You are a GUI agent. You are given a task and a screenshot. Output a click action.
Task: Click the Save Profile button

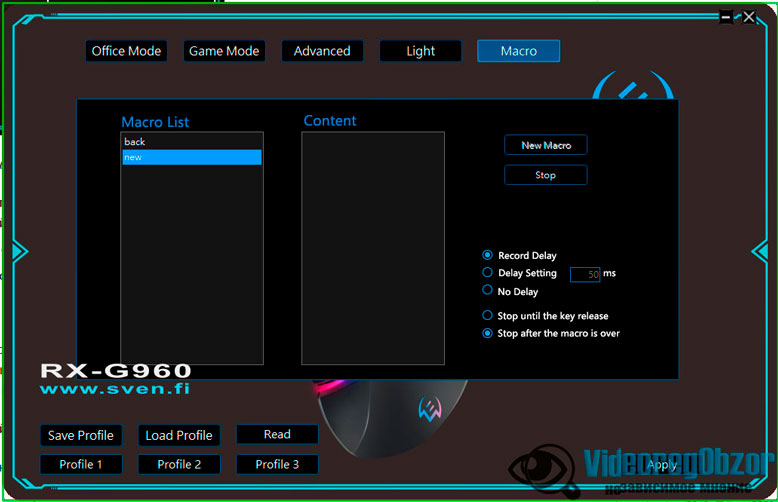[x=81, y=436]
